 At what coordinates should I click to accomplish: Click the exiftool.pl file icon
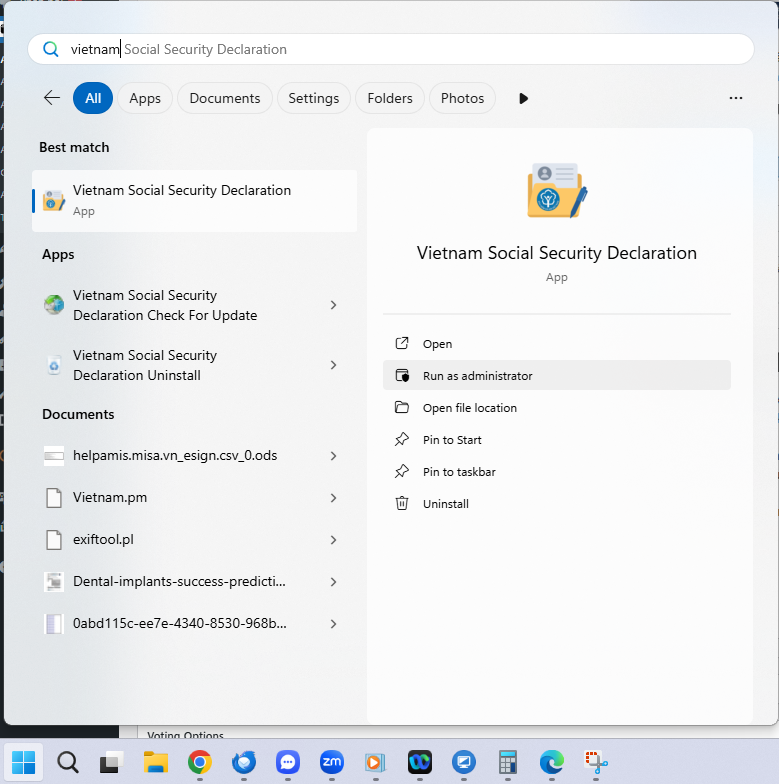(x=54, y=540)
